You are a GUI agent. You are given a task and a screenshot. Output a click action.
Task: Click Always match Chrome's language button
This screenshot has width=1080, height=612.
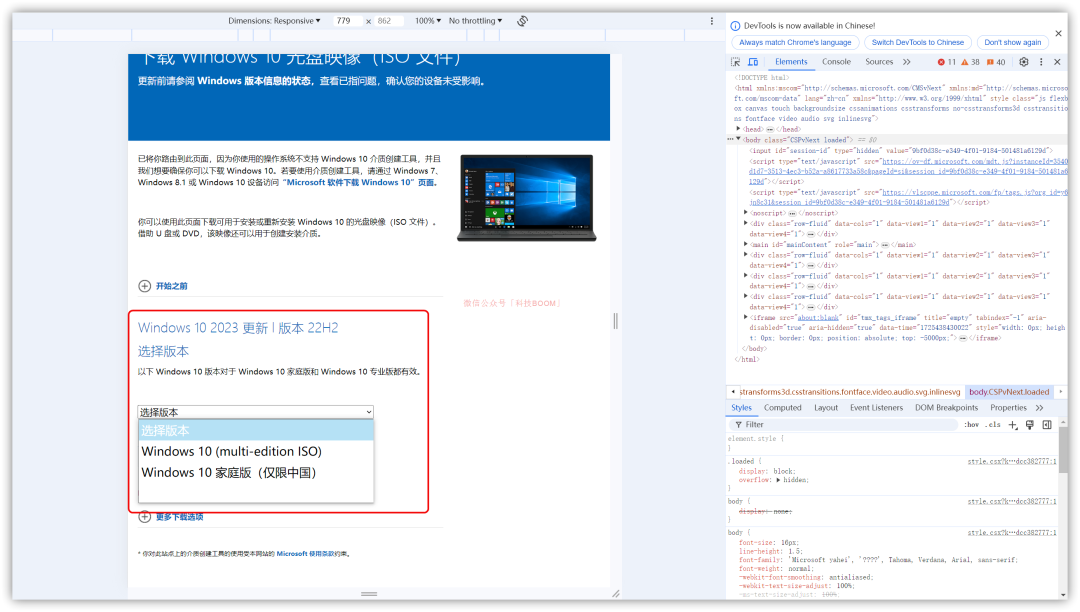[795, 43]
